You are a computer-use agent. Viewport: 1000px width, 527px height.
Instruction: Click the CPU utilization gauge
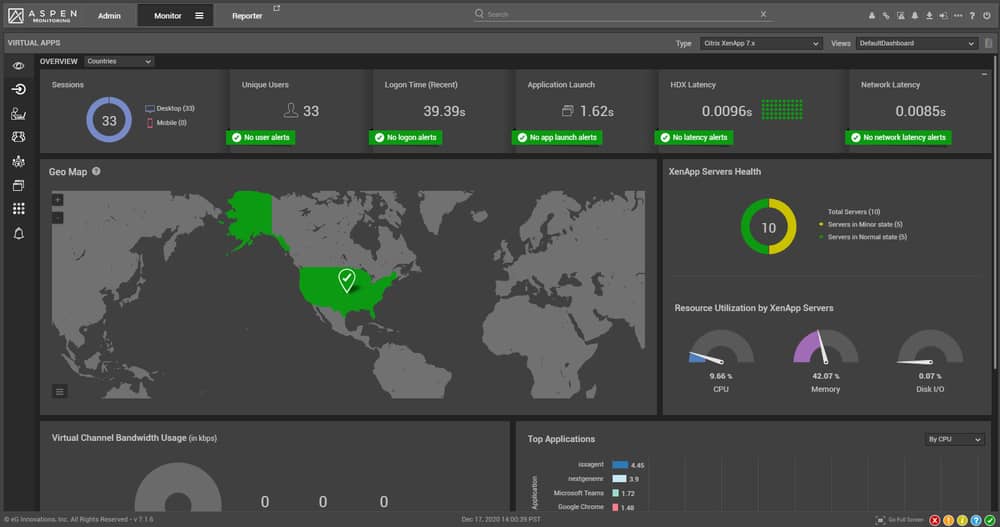tap(721, 347)
